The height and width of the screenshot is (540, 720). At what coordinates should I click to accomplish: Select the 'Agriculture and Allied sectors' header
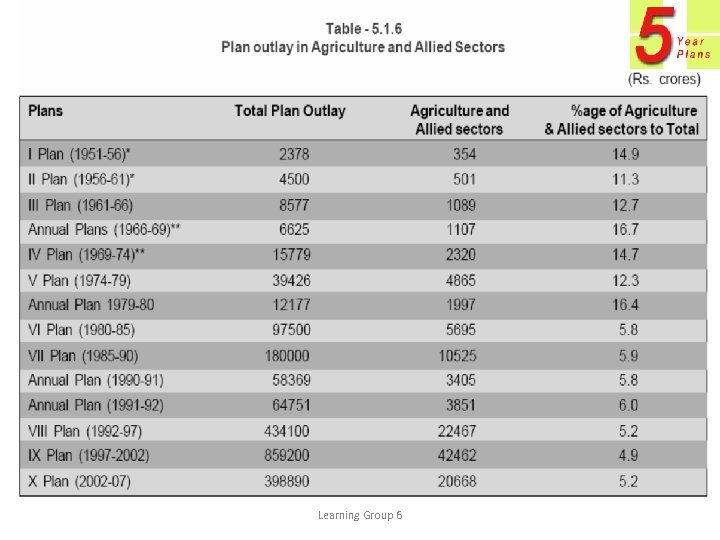coord(459,119)
